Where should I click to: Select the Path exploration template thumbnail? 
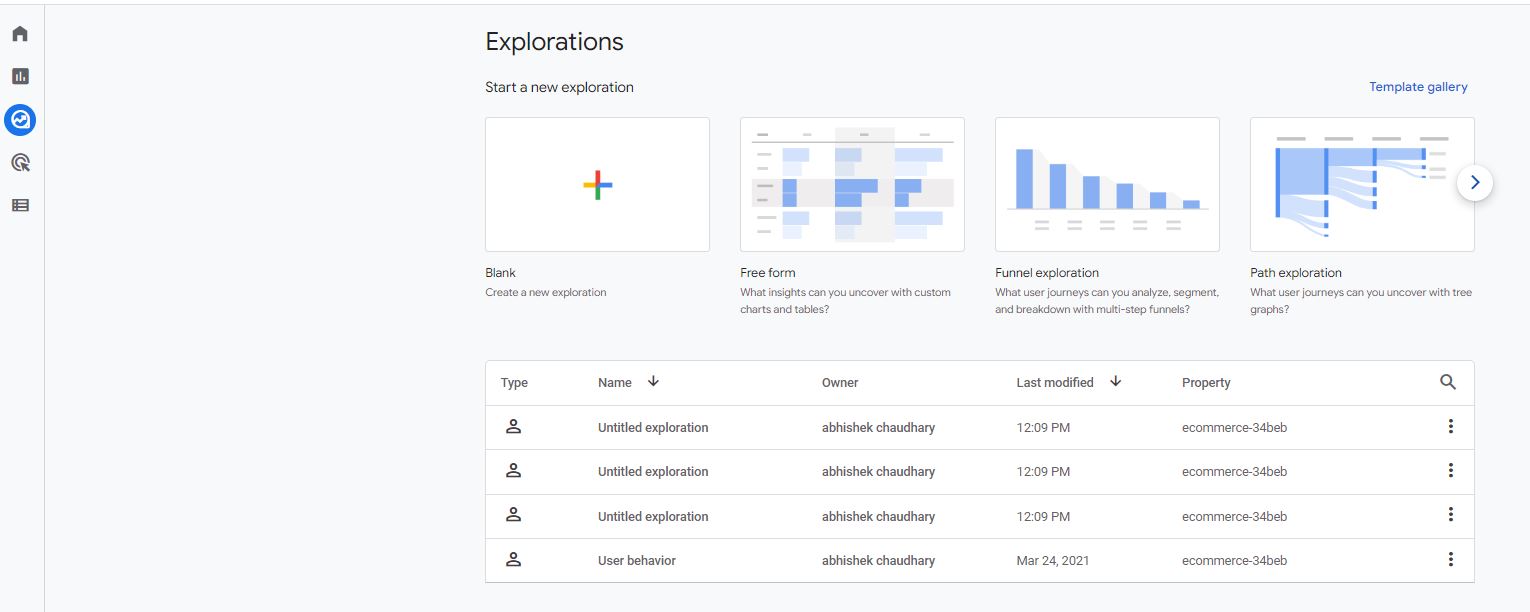1362,184
